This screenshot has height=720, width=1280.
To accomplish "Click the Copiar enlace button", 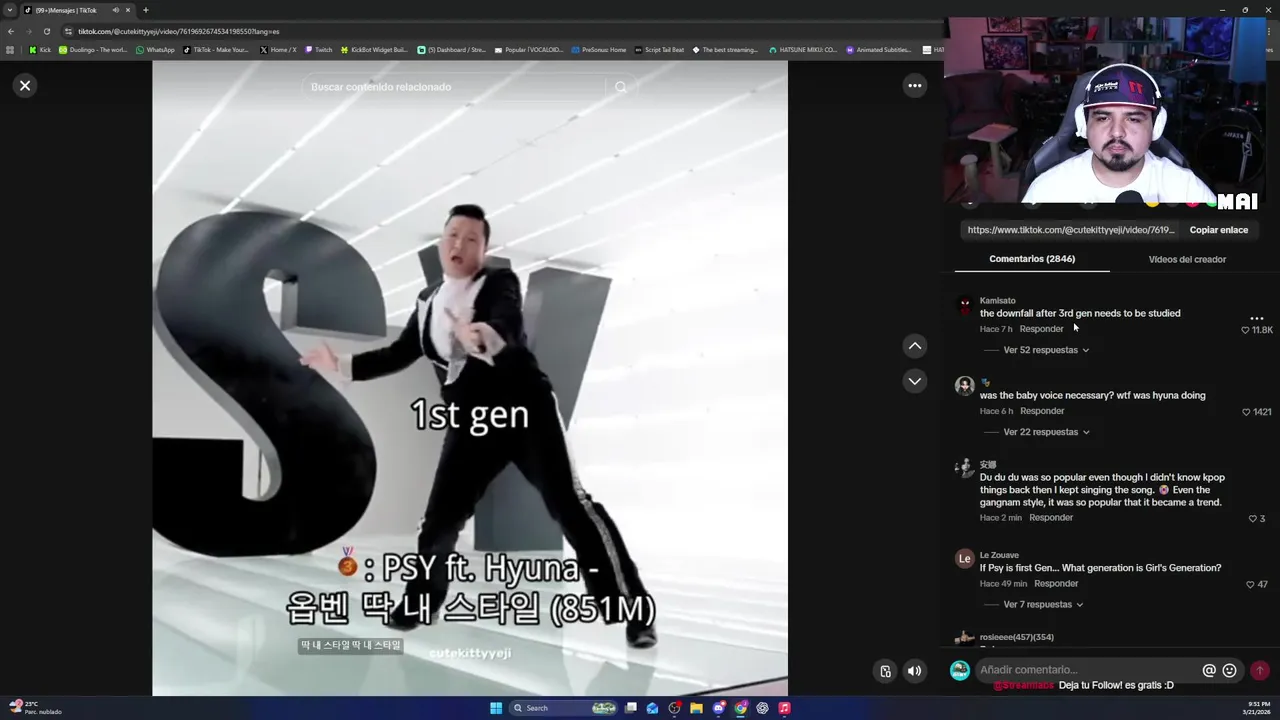I will [1218, 230].
